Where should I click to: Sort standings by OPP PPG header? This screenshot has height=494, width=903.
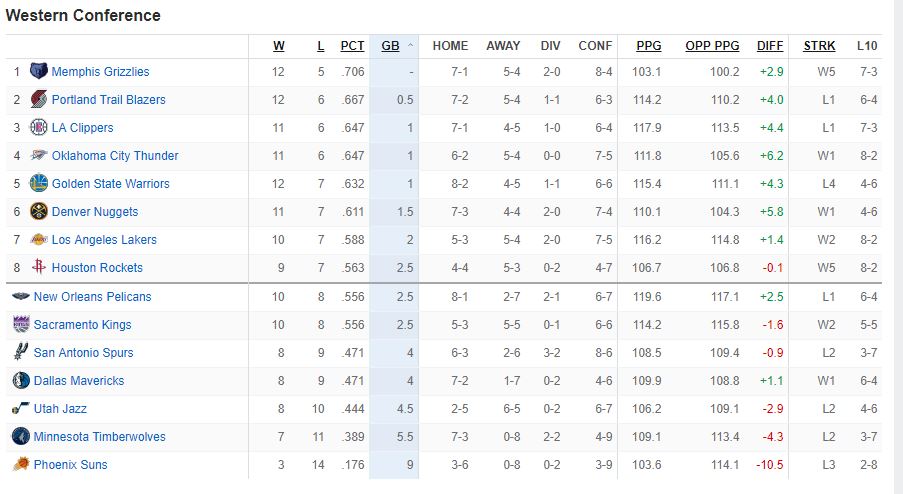[x=712, y=46]
